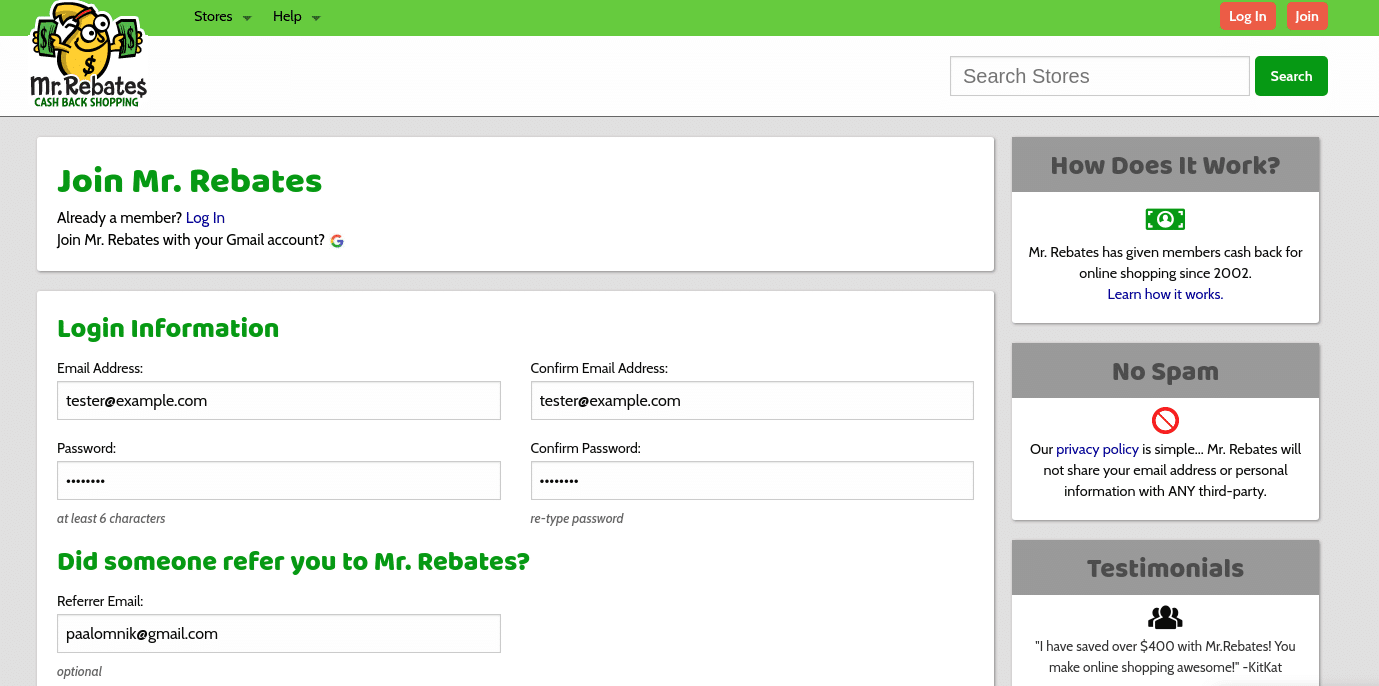Open the Help menu
Viewport: 1379px width, 686px height.
287,16
